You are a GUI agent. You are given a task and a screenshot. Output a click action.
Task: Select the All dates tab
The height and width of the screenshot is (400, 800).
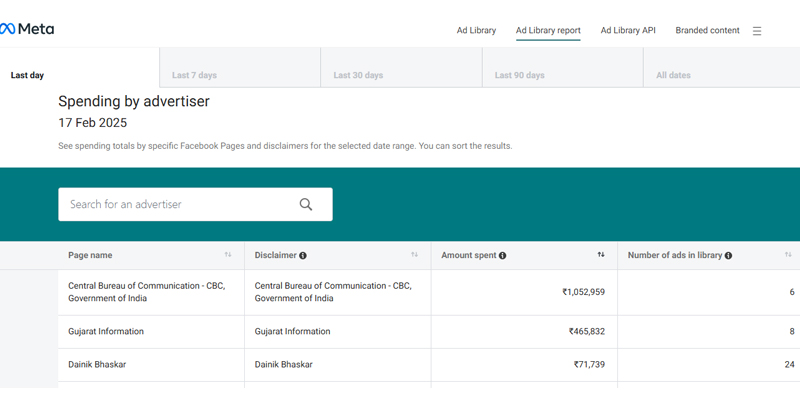[x=721, y=68]
